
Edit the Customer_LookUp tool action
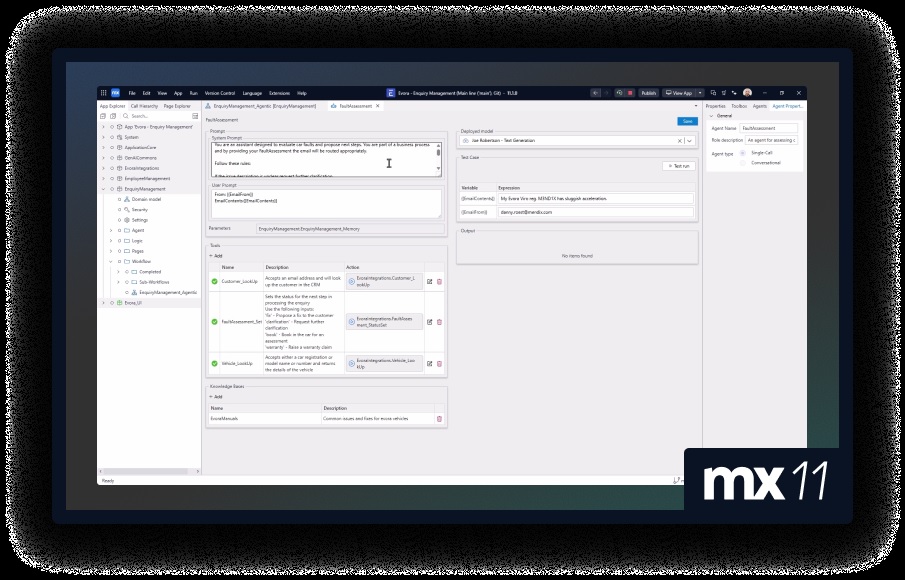[428, 281]
